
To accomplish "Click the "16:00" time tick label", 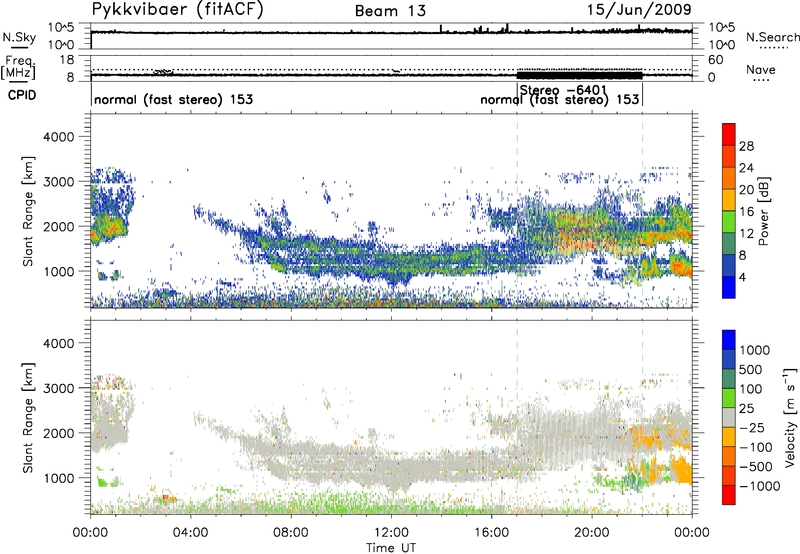I will (x=491, y=533).
